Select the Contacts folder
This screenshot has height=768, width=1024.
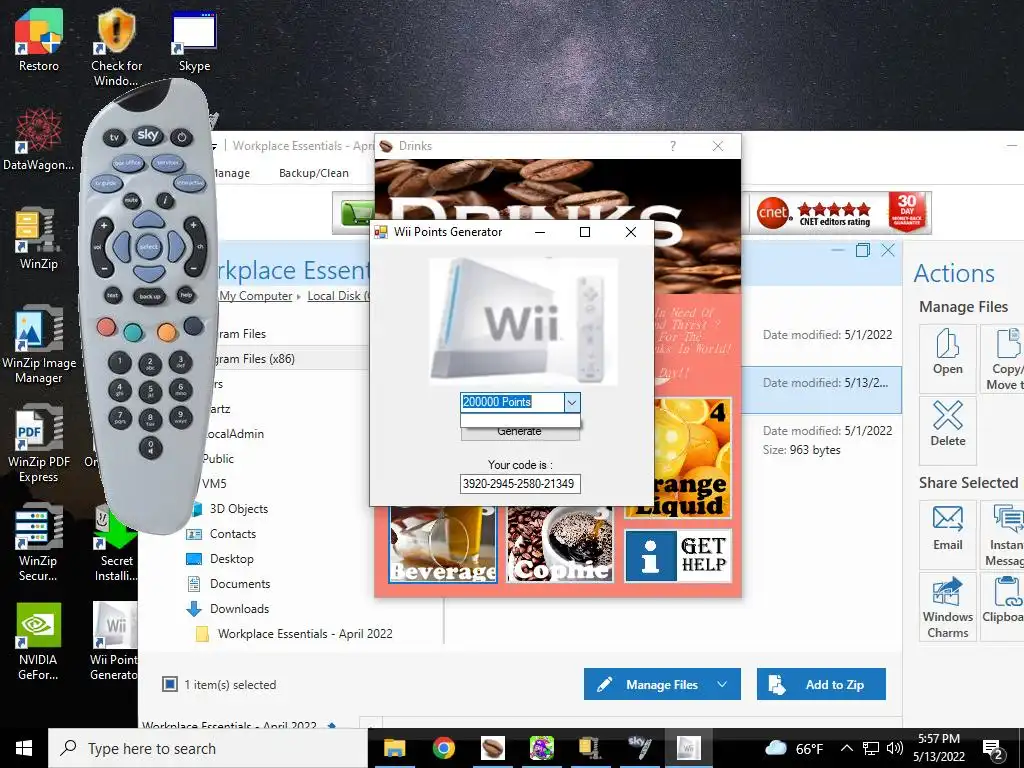[x=232, y=534]
